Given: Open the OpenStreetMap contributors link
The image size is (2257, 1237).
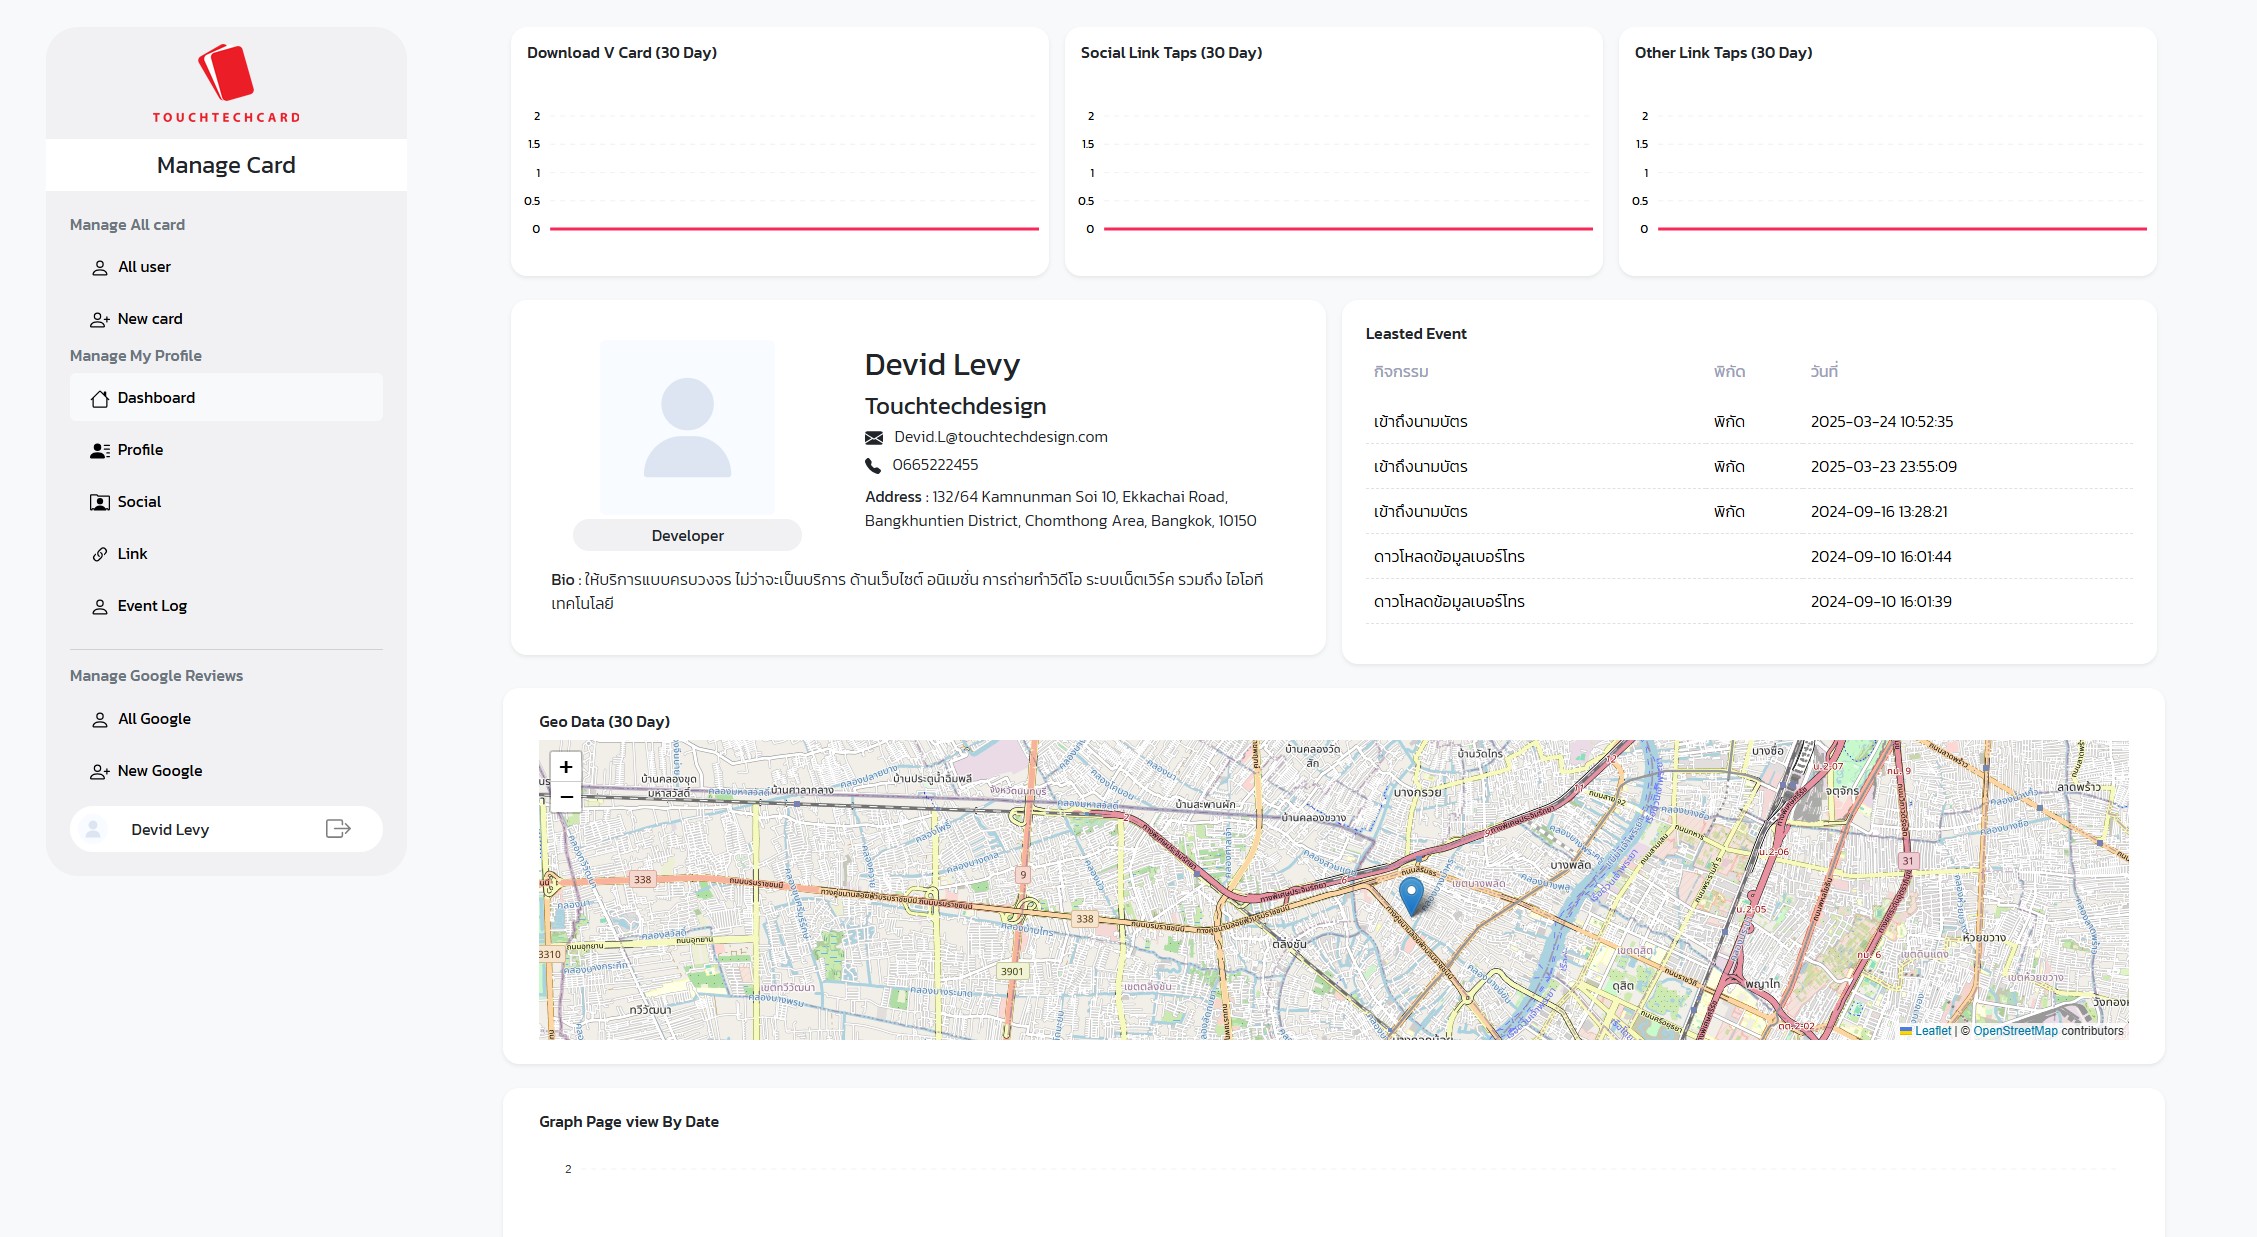Looking at the screenshot, I should point(2015,1031).
